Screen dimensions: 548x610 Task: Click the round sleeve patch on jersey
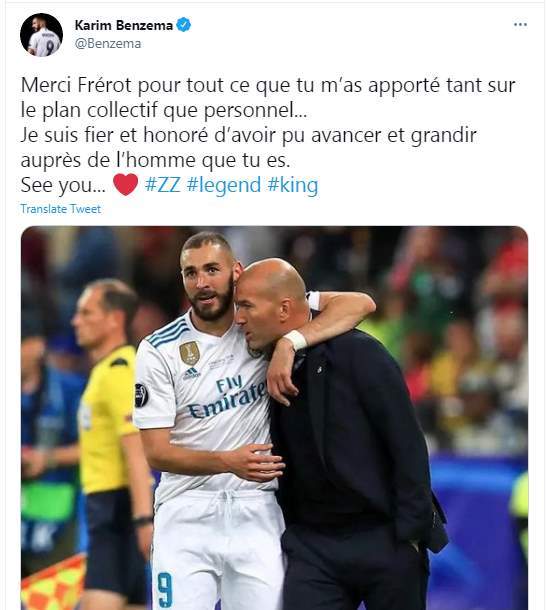[x=141, y=395]
